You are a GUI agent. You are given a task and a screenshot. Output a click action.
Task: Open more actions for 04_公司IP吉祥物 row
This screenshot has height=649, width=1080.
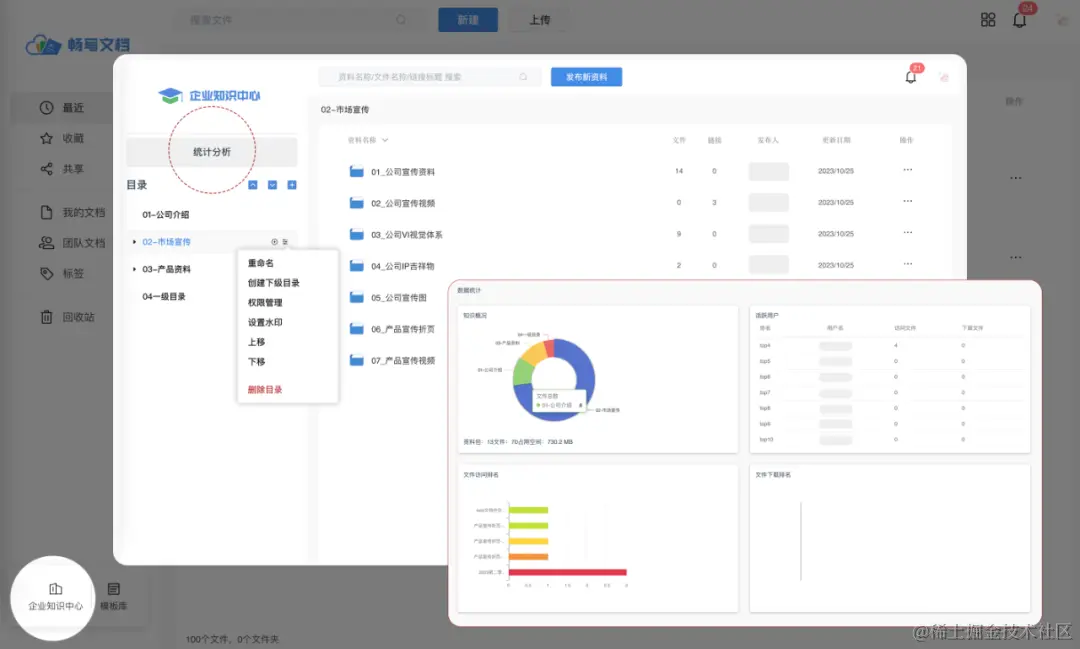click(x=908, y=264)
